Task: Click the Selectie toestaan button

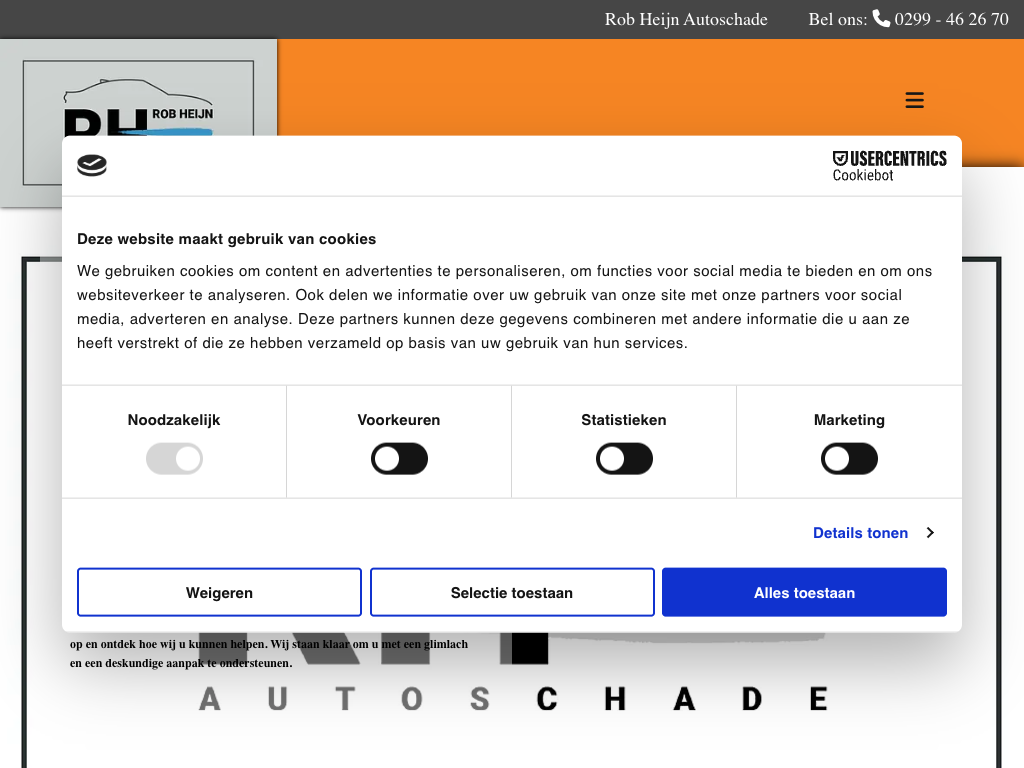Action: pos(512,593)
